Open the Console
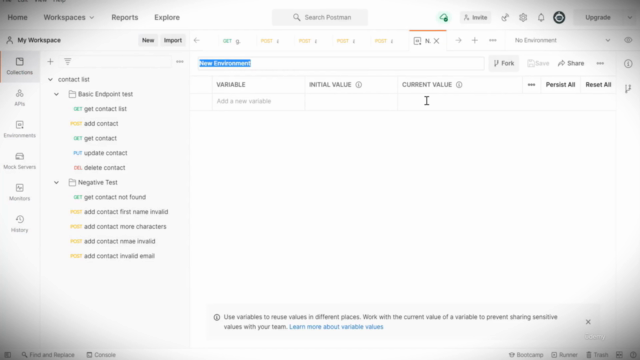 click(101, 355)
